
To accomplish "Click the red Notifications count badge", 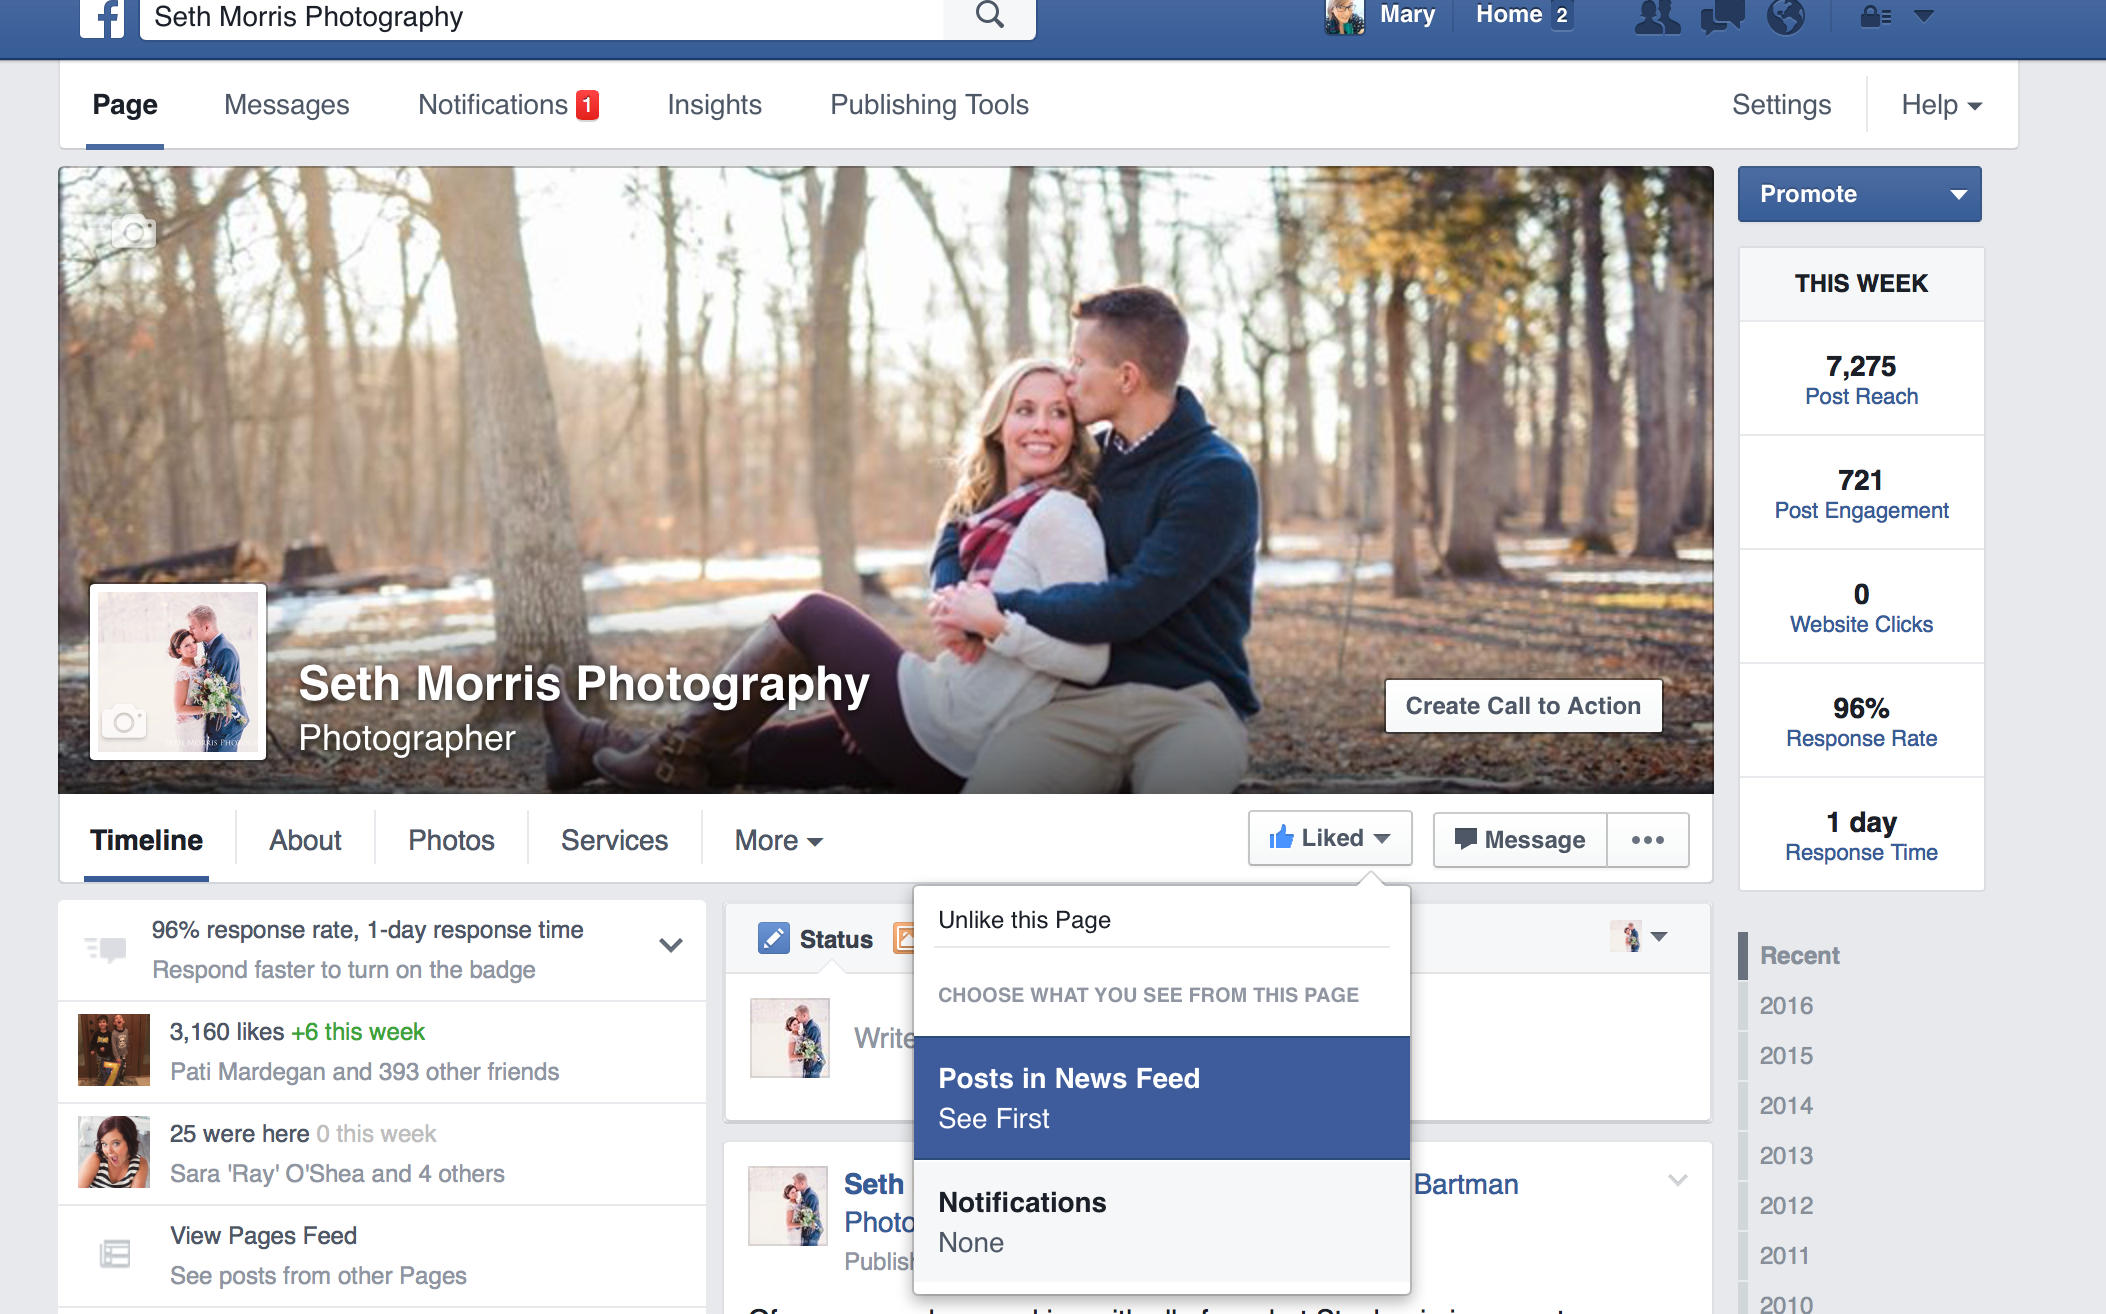I will tap(587, 105).
